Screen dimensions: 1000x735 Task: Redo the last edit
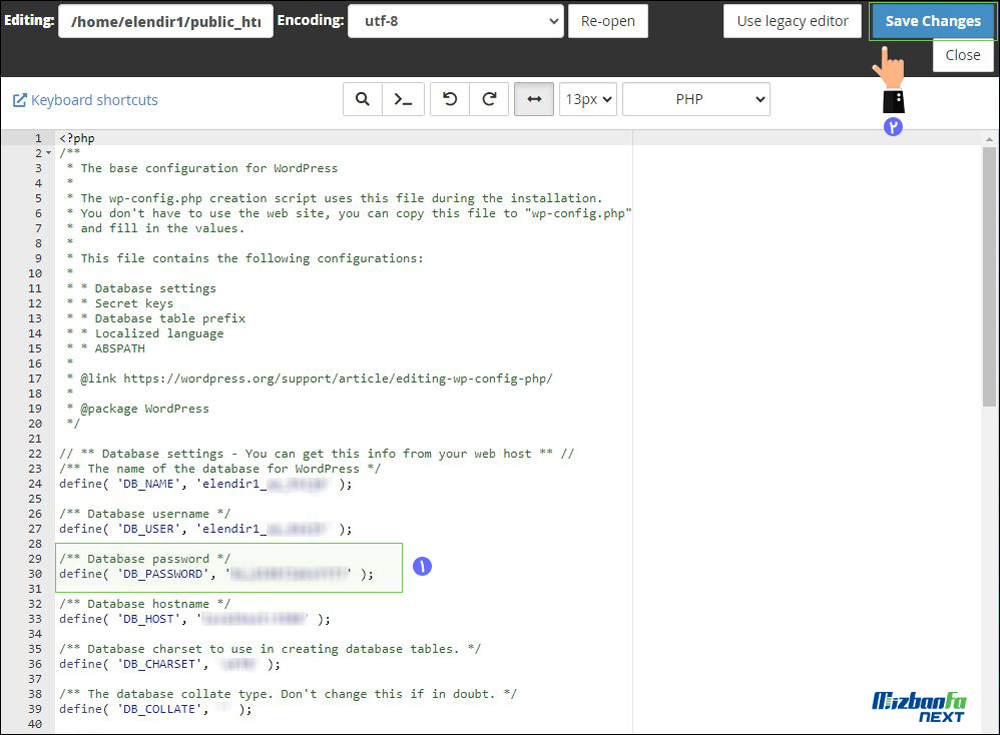pos(489,100)
